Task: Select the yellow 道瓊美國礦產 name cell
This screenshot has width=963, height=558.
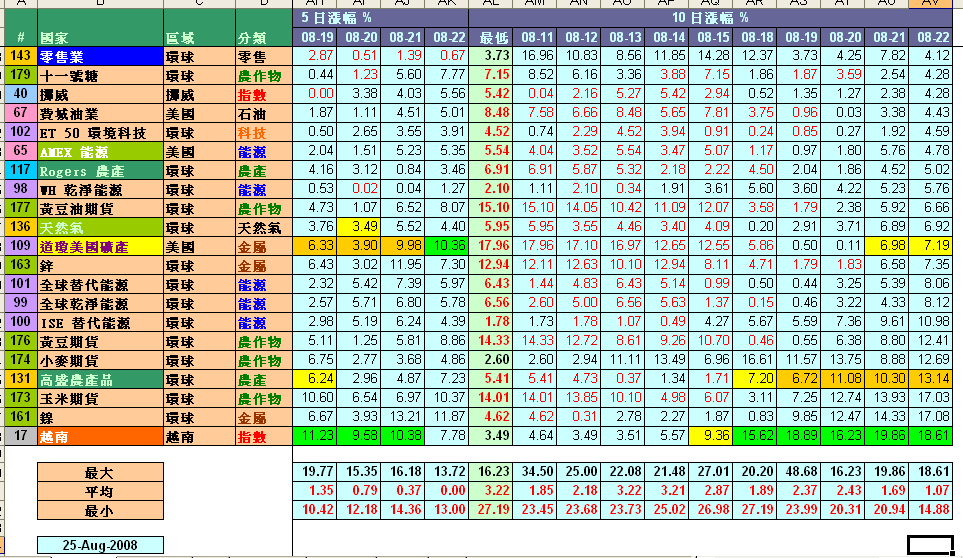Action: tap(100, 246)
